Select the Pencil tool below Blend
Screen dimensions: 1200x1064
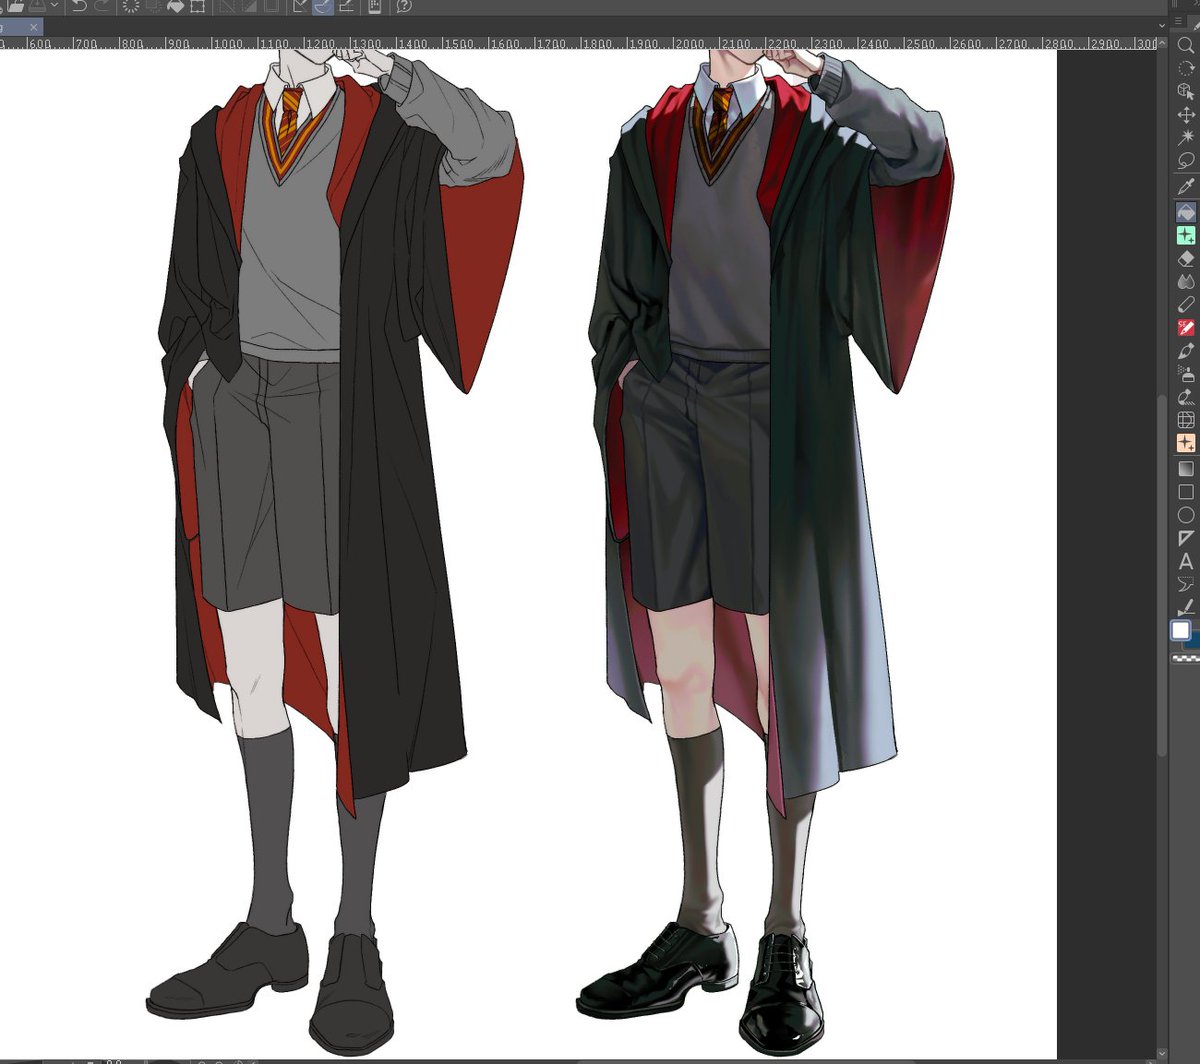tap(1186, 305)
